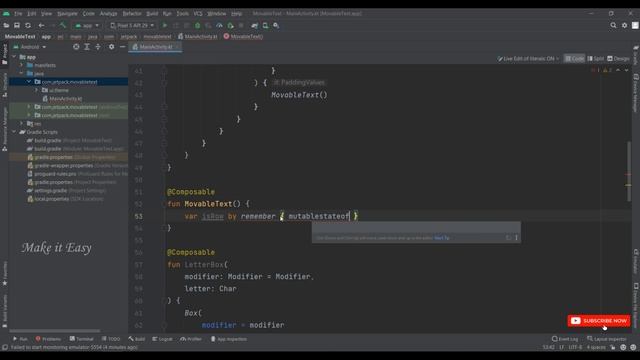Image resolution: width=640 pixels, height=360 pixels.
Task: Open the Project tool window side tab
Action: 4,54
